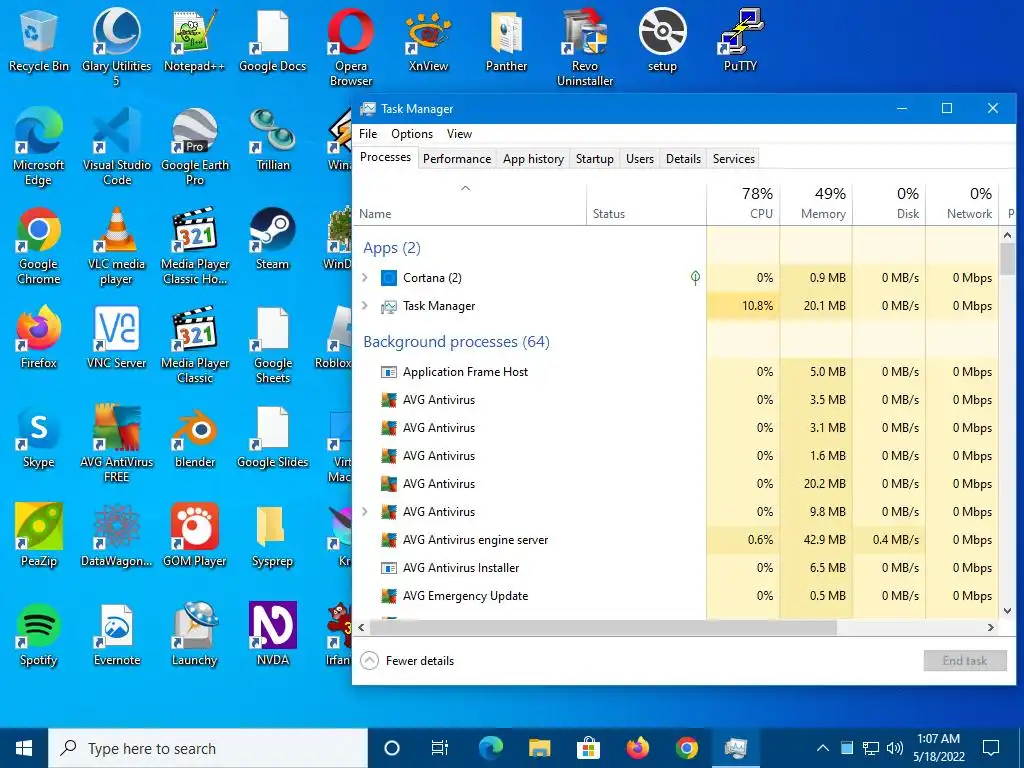Image resolution: width=1024 pixels, height=768 pixels.
Task: Launch AVG AntiVirus FREE shortcut
Action: pos(116,444)
